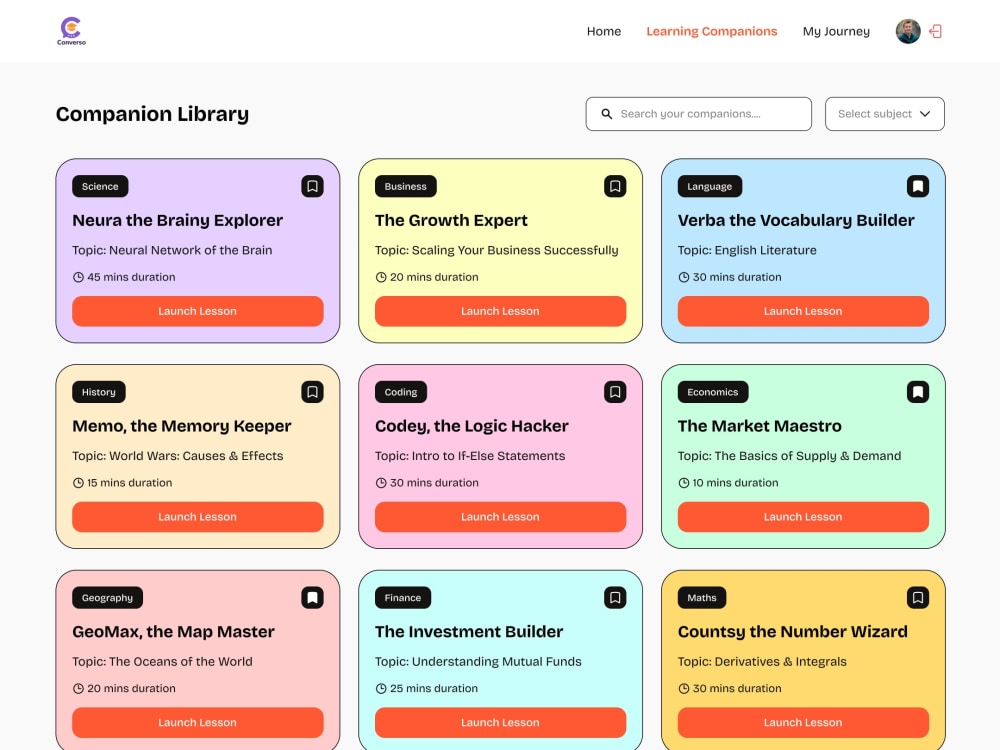Bookmark Neura the Brainy Explorer

point(312,186)
